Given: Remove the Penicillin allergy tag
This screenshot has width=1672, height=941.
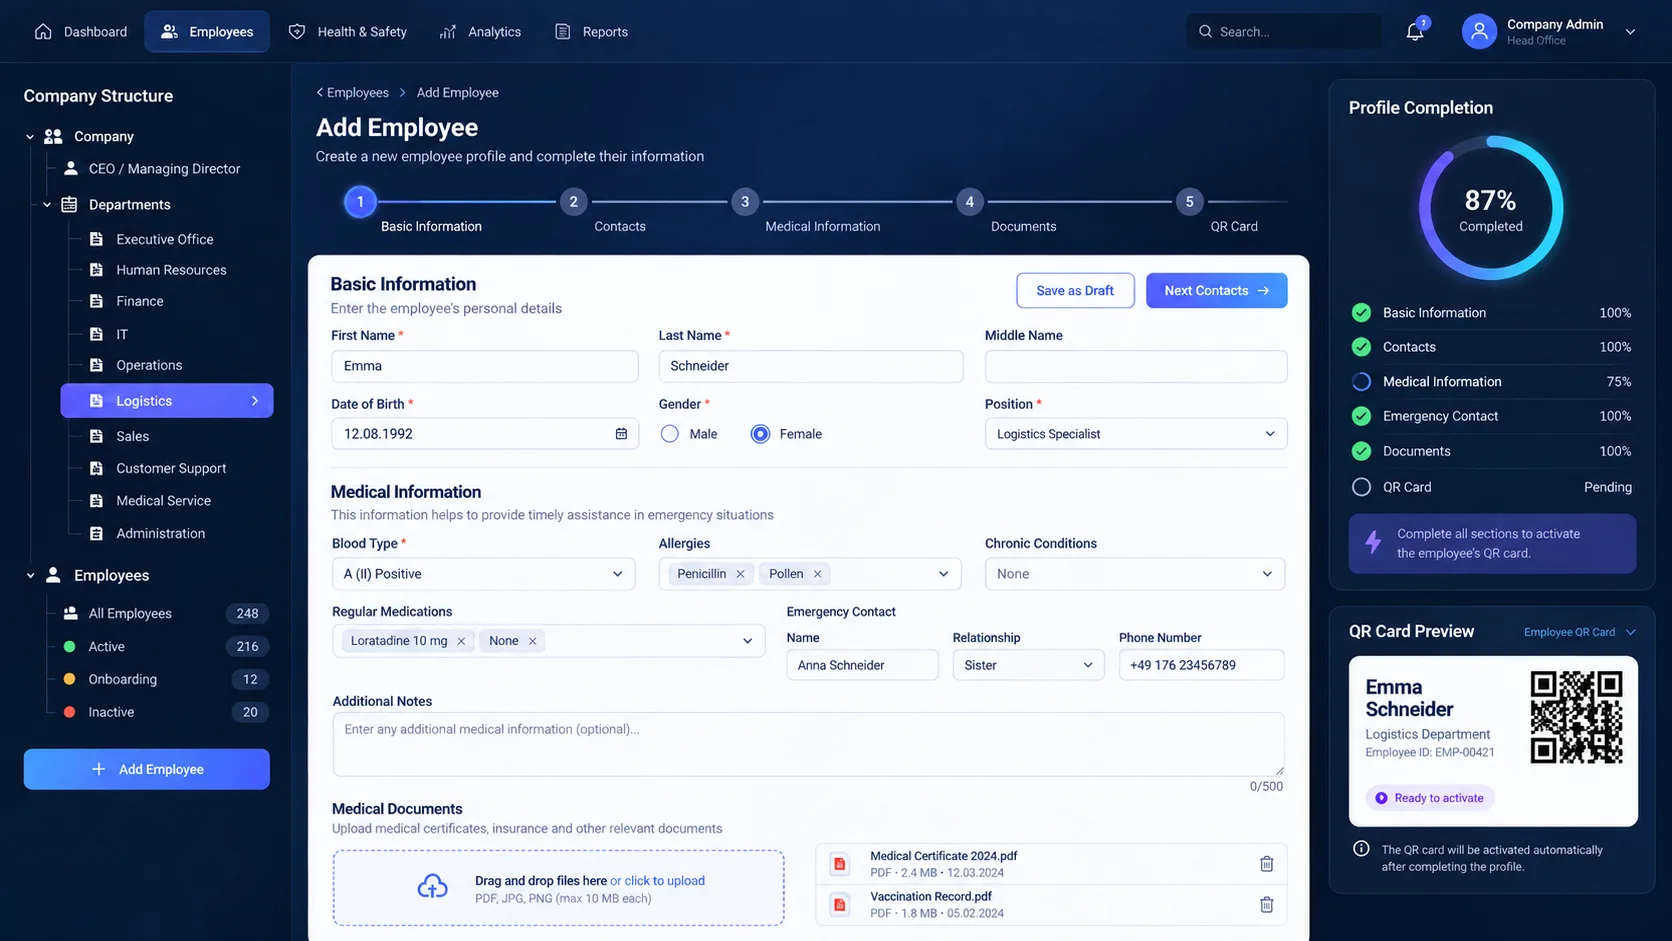Looking at the screenshot, I should coord(740,574).
